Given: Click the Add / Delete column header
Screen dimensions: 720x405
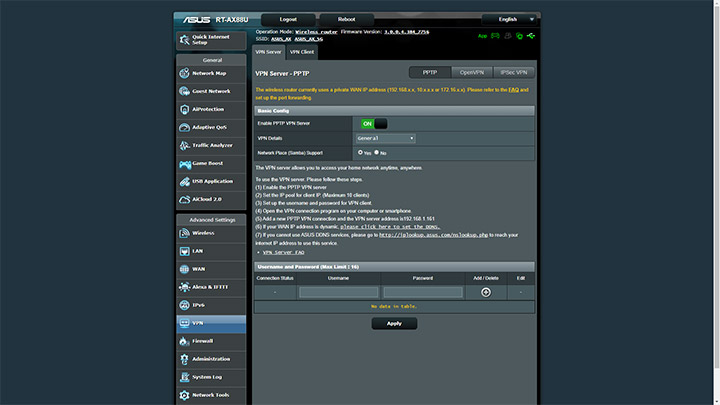Looking at the screenshot, I should click(x=486, y=278).
